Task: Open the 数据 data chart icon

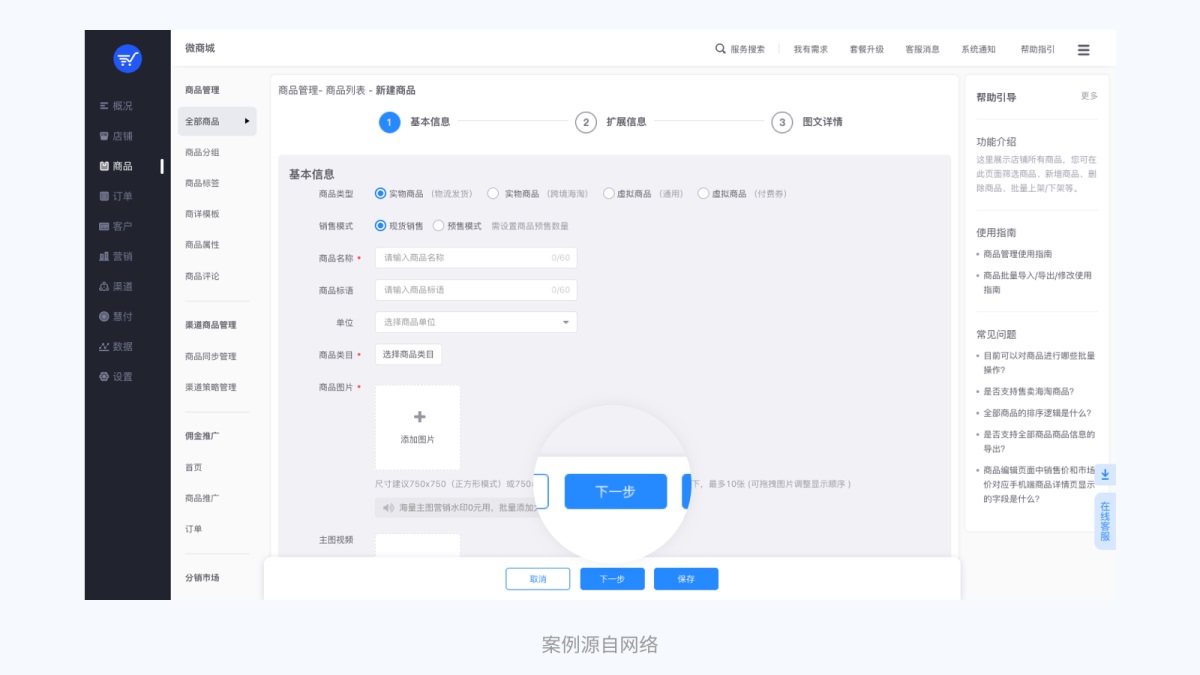Action: [104, 347]
